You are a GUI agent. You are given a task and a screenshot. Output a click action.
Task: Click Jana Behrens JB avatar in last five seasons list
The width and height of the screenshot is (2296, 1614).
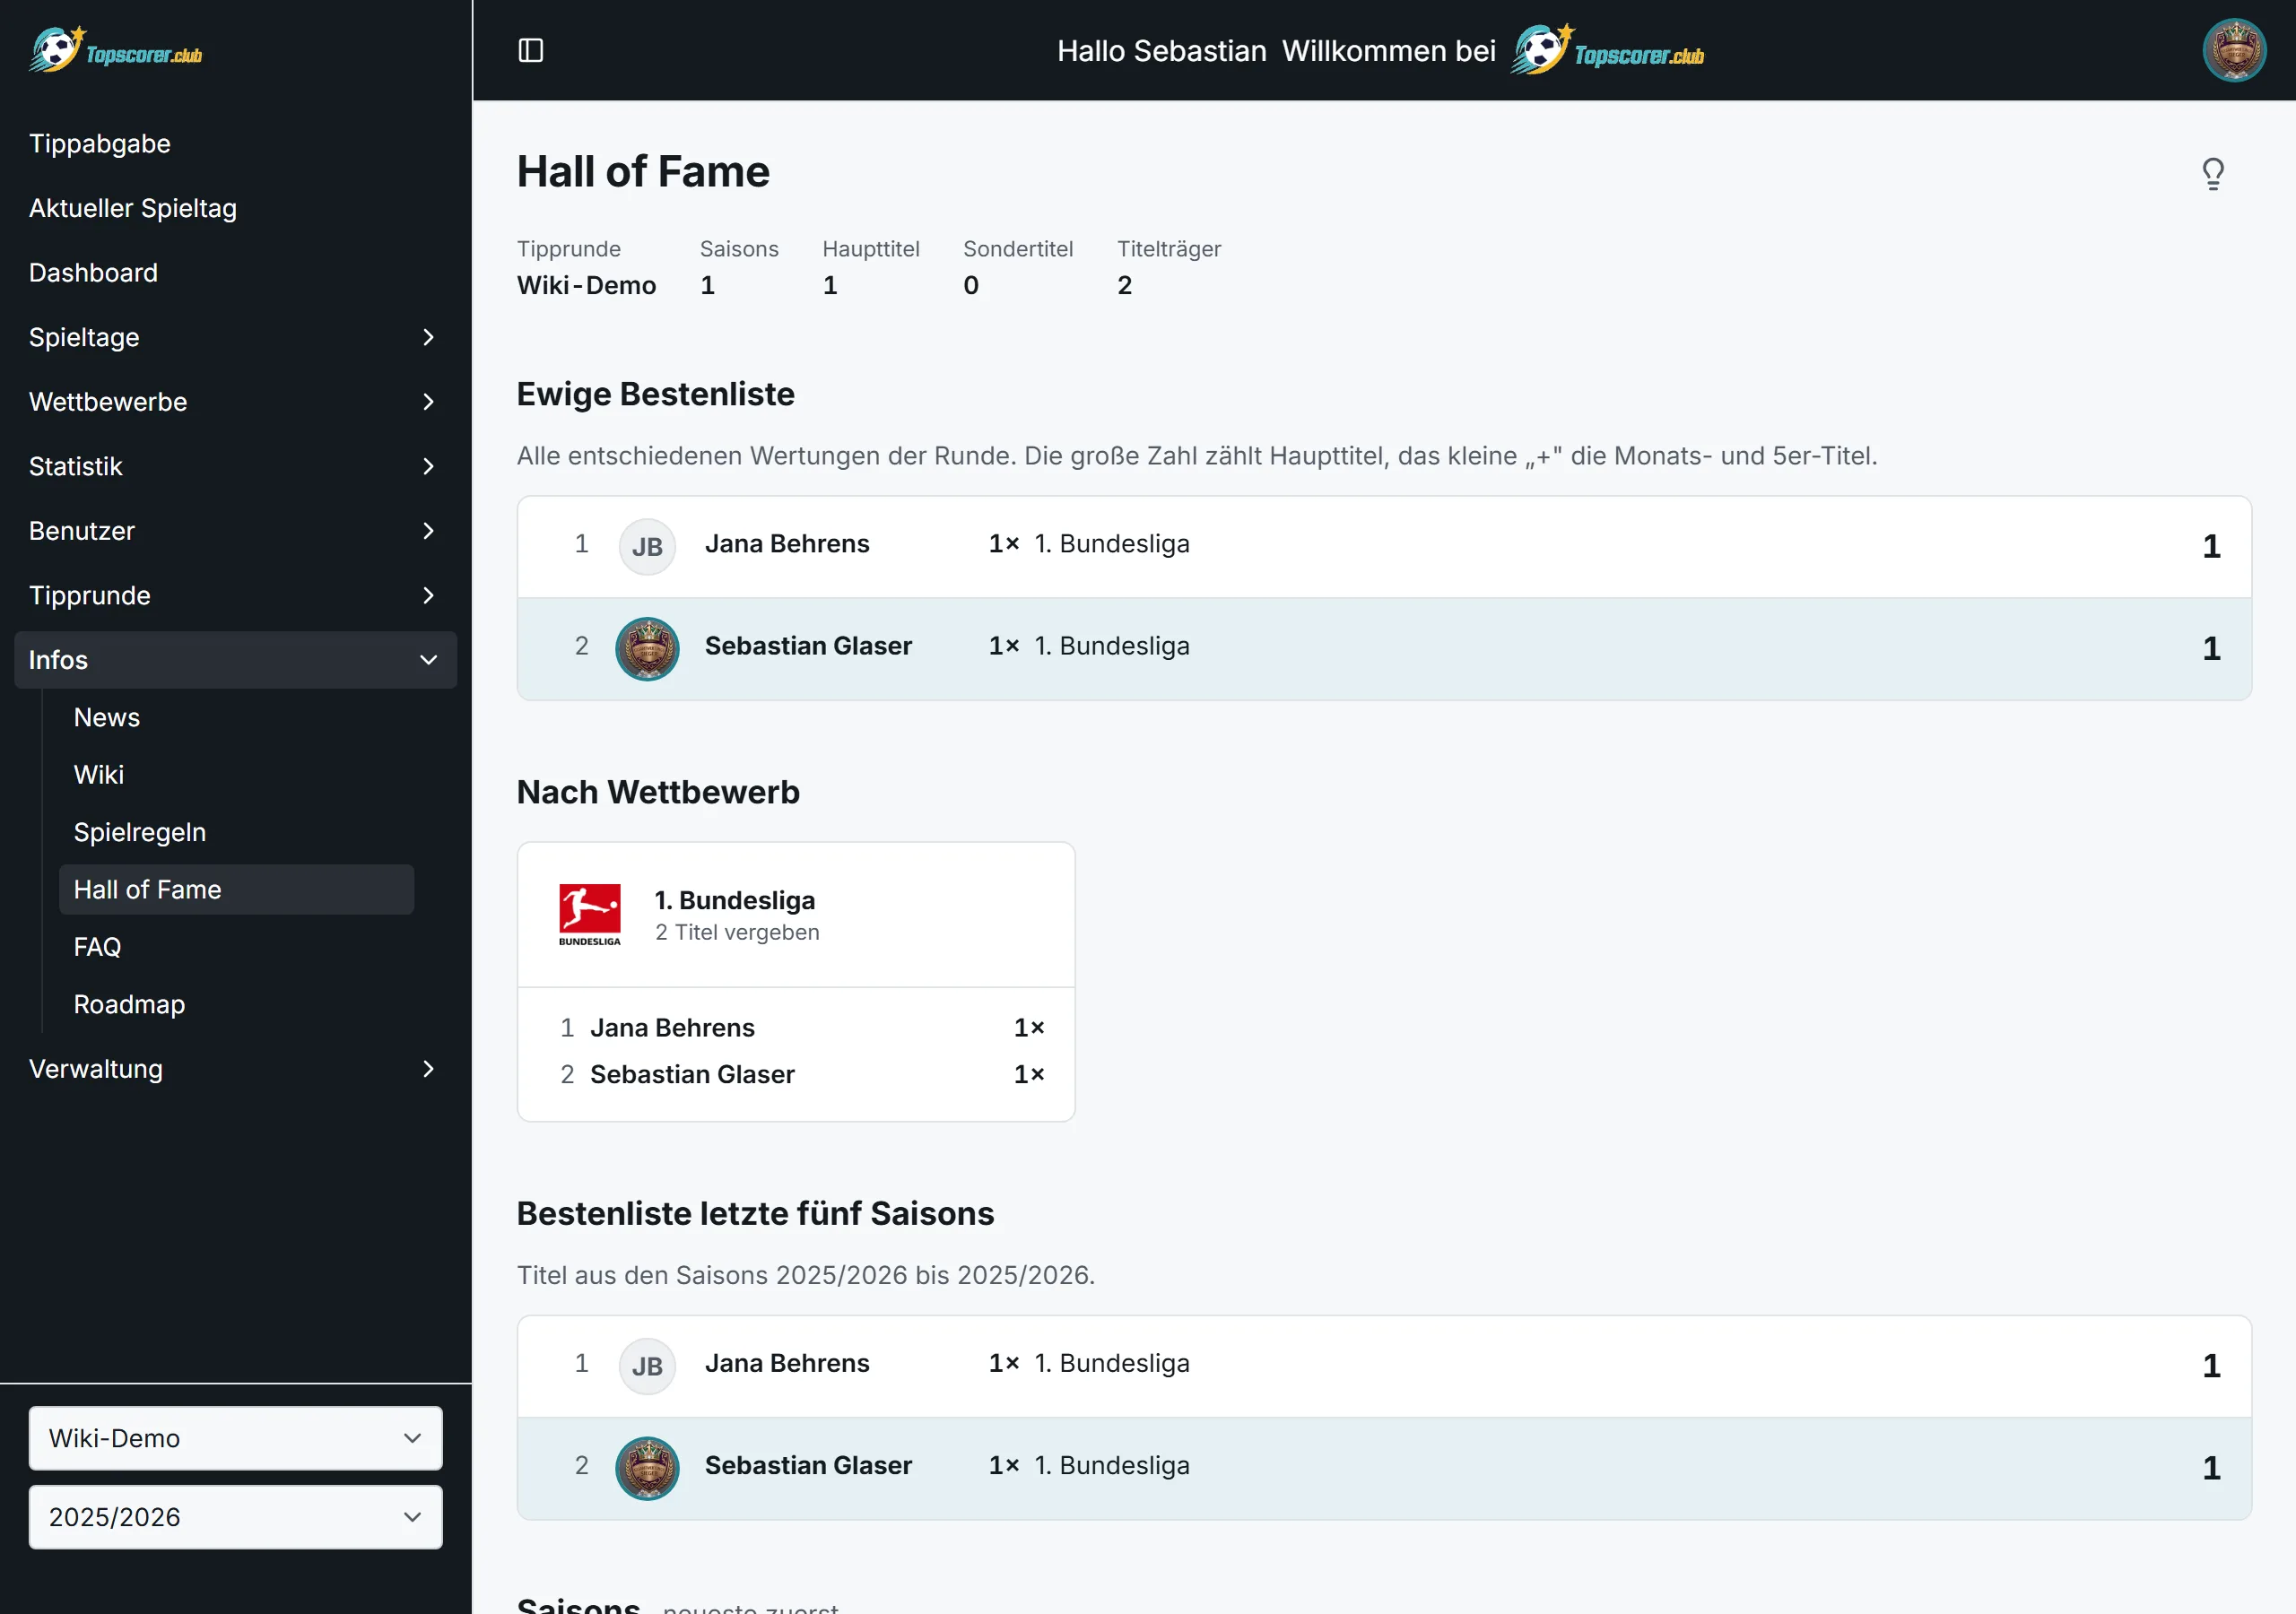point(647,1366)
